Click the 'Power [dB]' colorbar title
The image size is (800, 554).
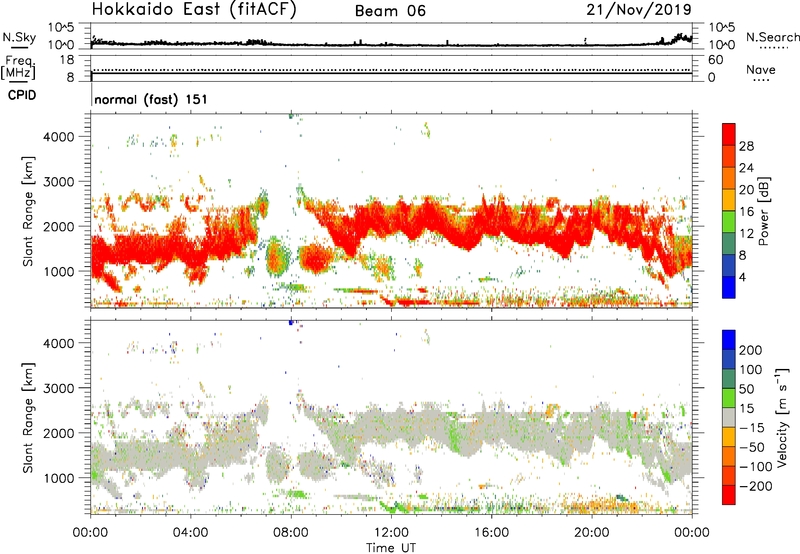point(764,211)
